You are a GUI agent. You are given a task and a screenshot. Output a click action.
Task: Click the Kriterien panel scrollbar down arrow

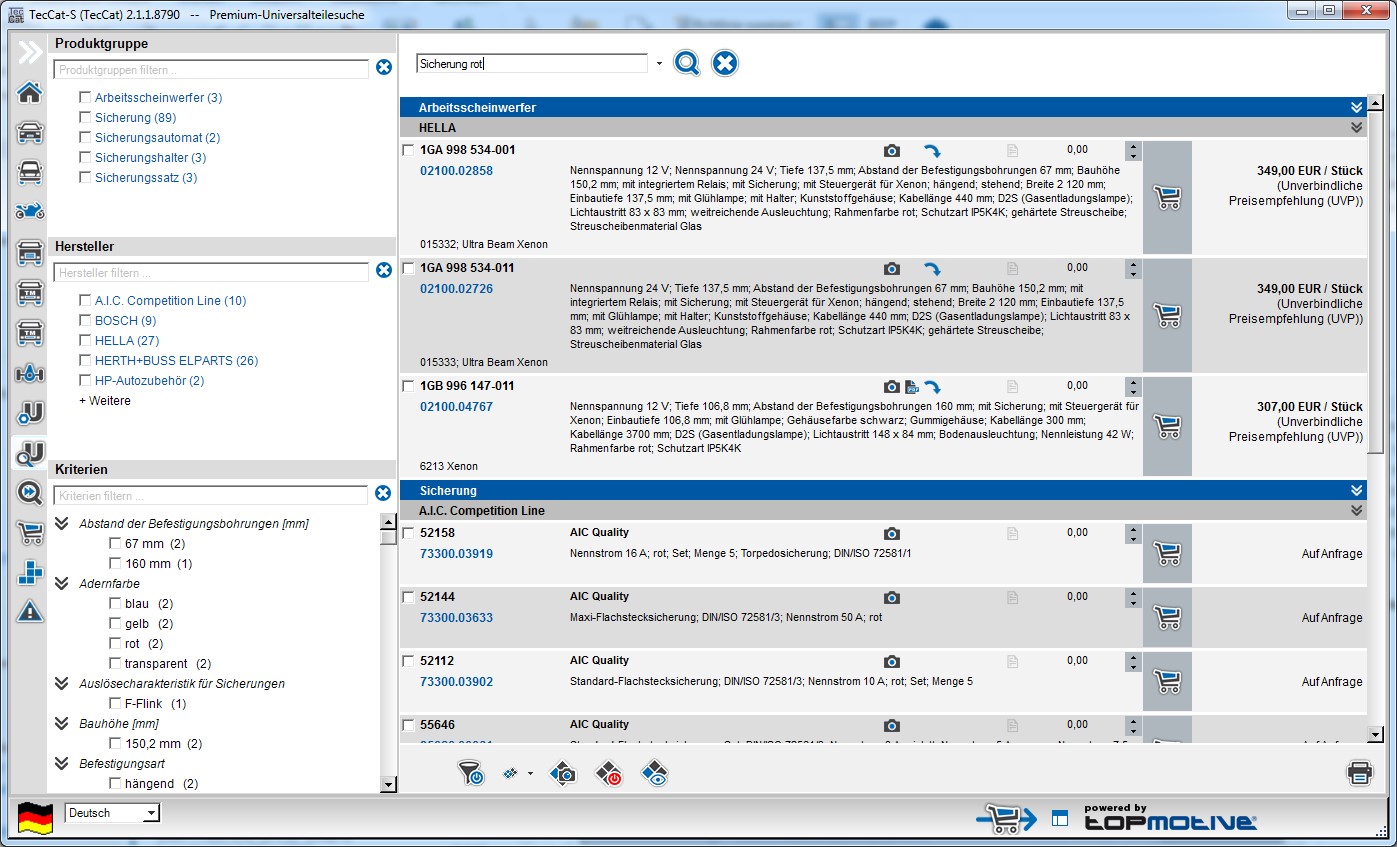pyautogui.click(x=388, y=785)
